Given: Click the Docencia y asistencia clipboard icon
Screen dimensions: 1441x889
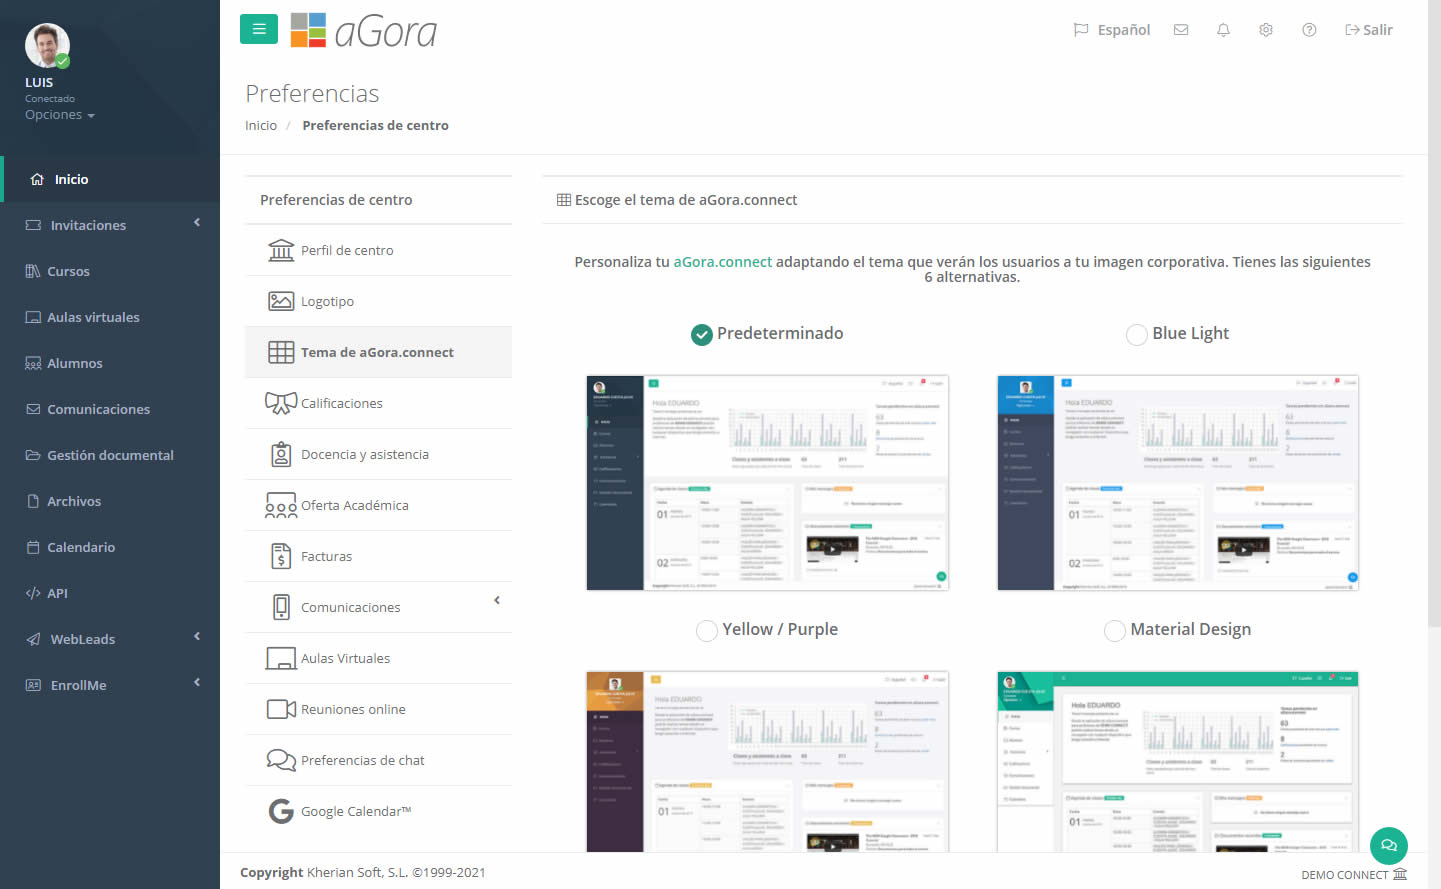Looking at the screenshot, I should click(x=281, y=454).
